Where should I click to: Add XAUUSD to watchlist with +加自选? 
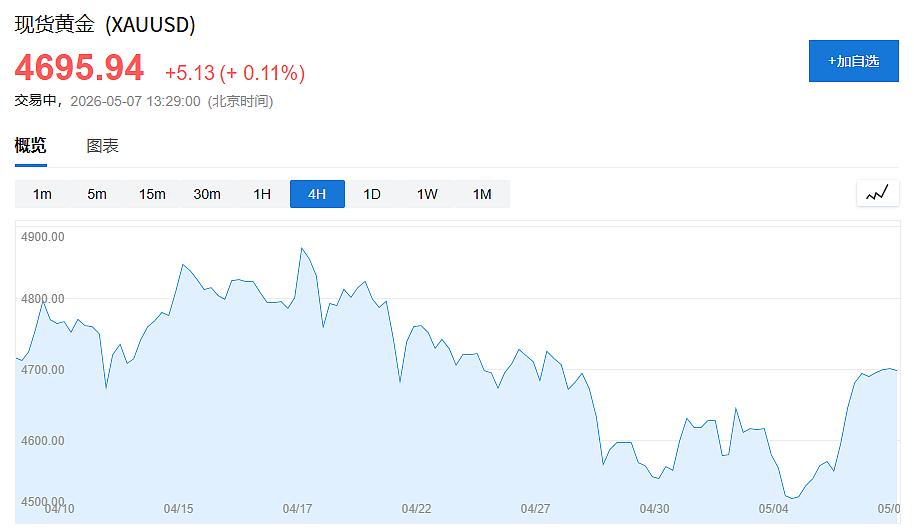(x=853, y=61)
